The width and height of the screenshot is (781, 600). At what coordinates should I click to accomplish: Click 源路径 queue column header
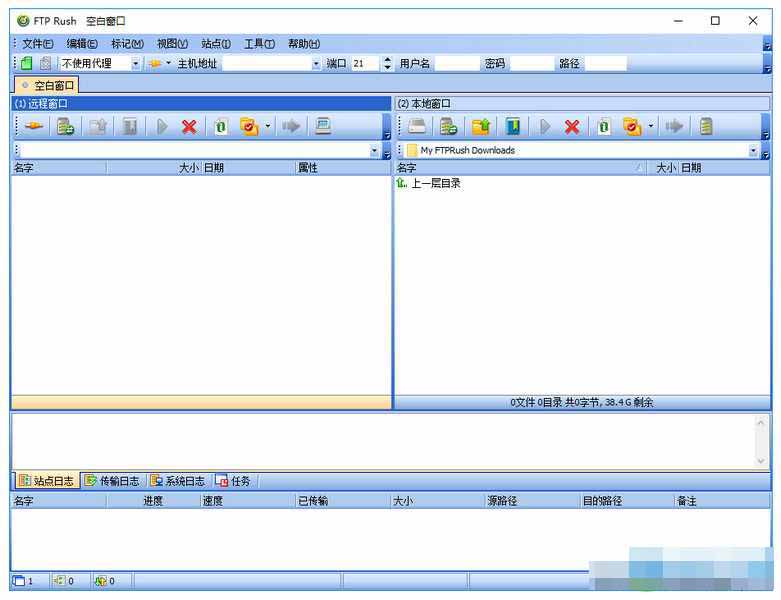(532, 501)
